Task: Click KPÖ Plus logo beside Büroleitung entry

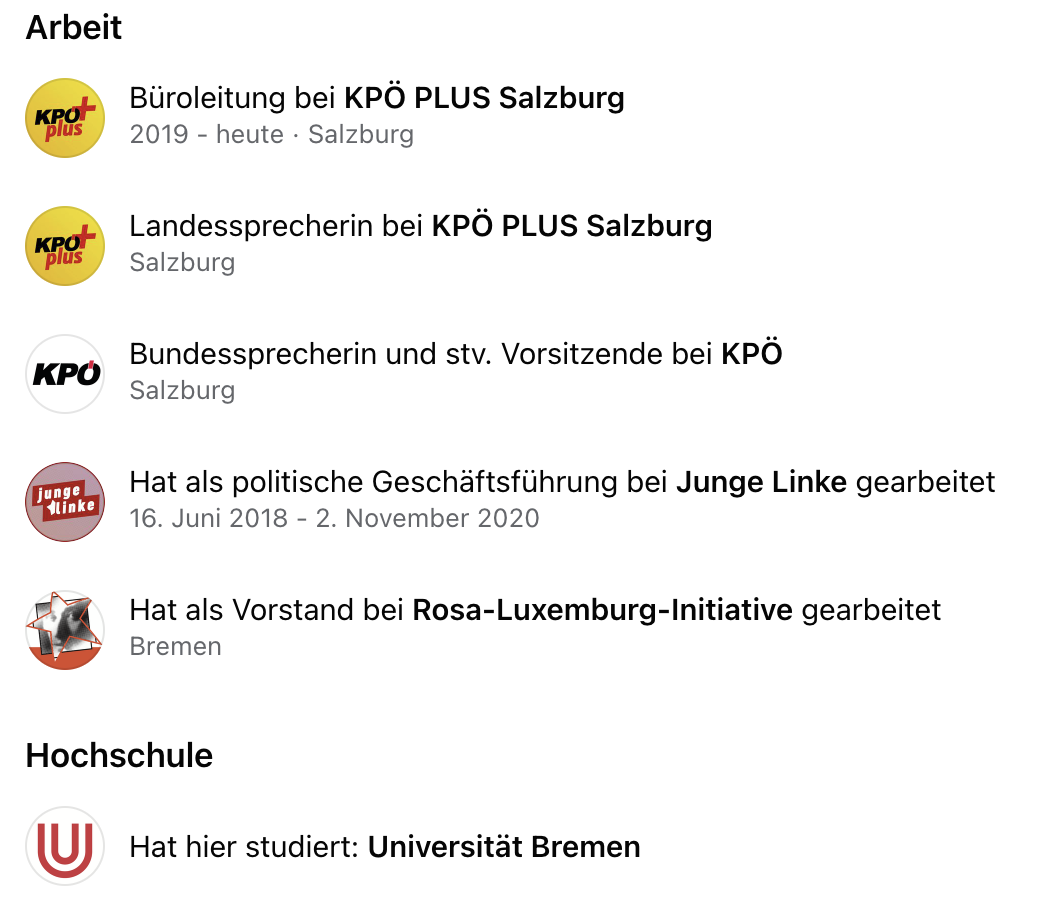Action: pyautogui.click(x=65, y=118)
